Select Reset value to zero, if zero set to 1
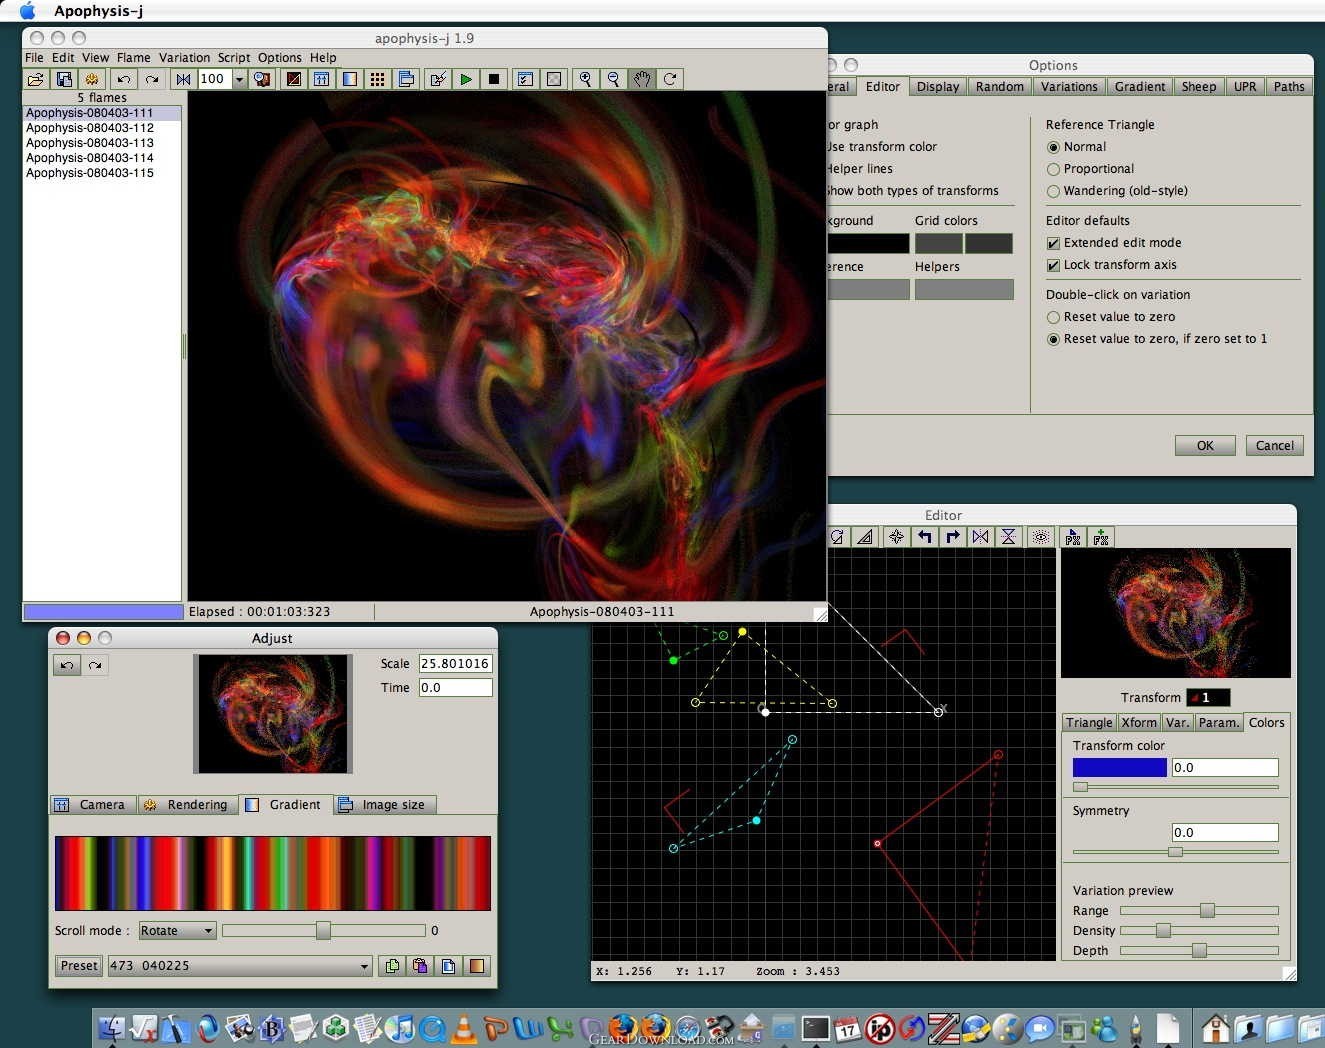The image size is (1325, 1048). [x=1053, y=339]
